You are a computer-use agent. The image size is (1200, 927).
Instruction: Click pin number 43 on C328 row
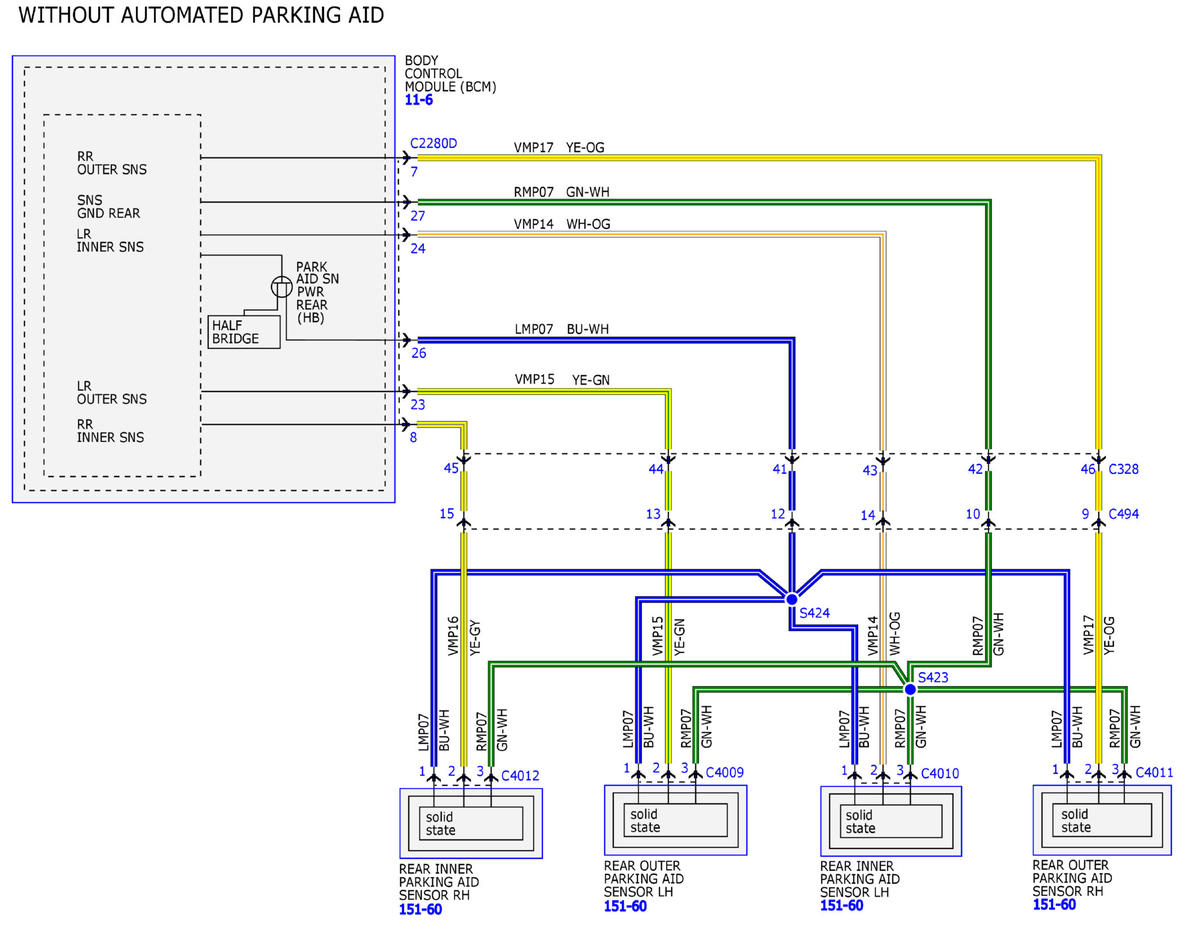tap(869, 470)
